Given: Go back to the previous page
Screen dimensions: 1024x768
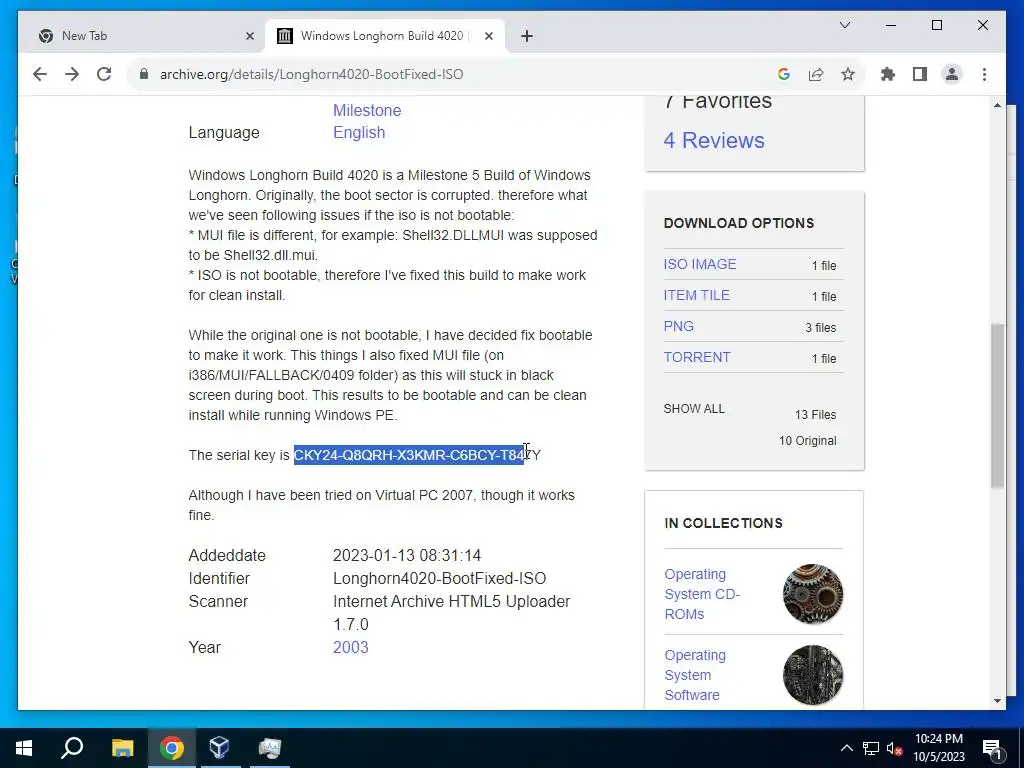Looking at the screenshot, I should tap(40, 74).
